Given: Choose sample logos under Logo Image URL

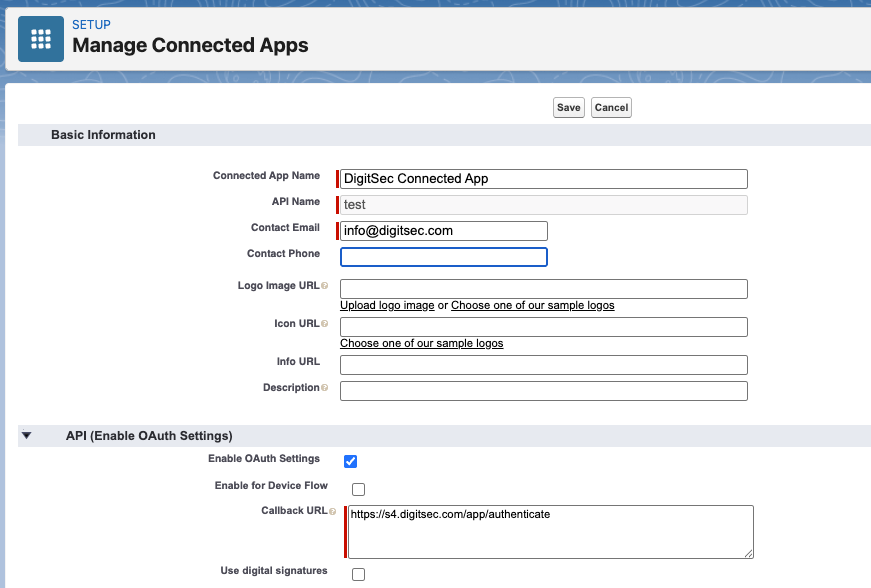Looking at the screenshot, I should [533, 305].
